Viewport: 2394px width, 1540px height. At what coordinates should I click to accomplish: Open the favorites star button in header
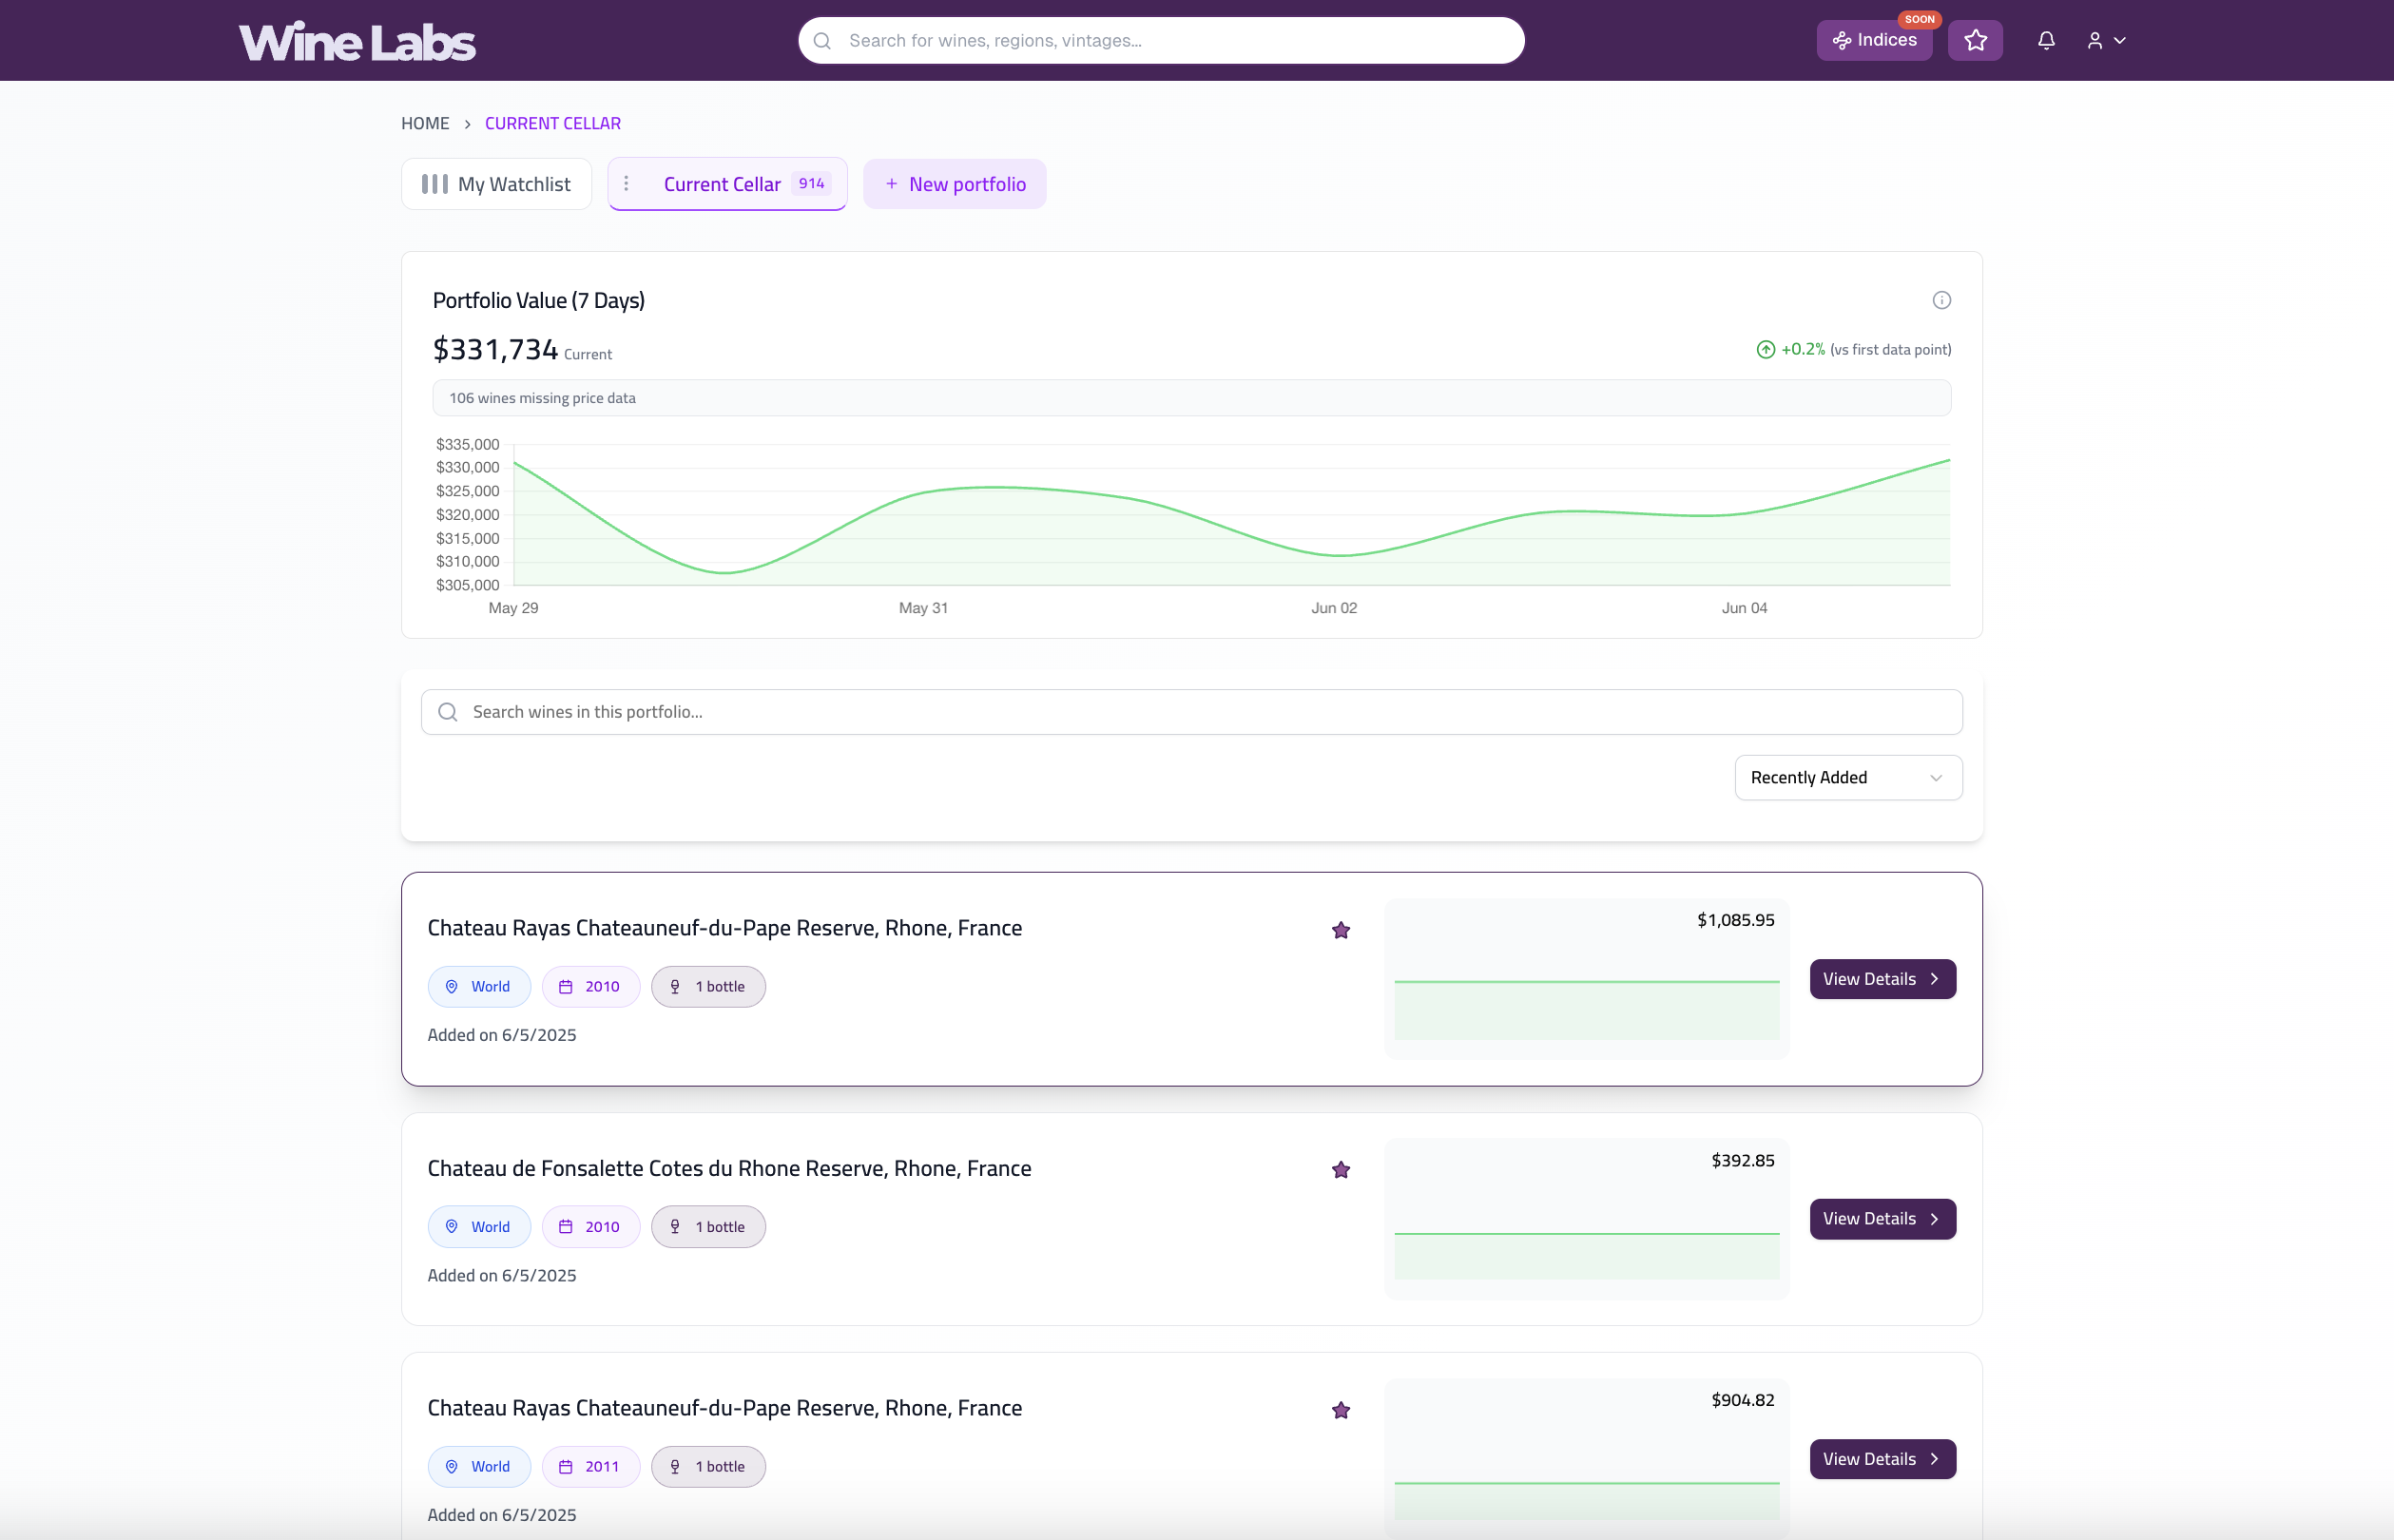[1975, 40]
